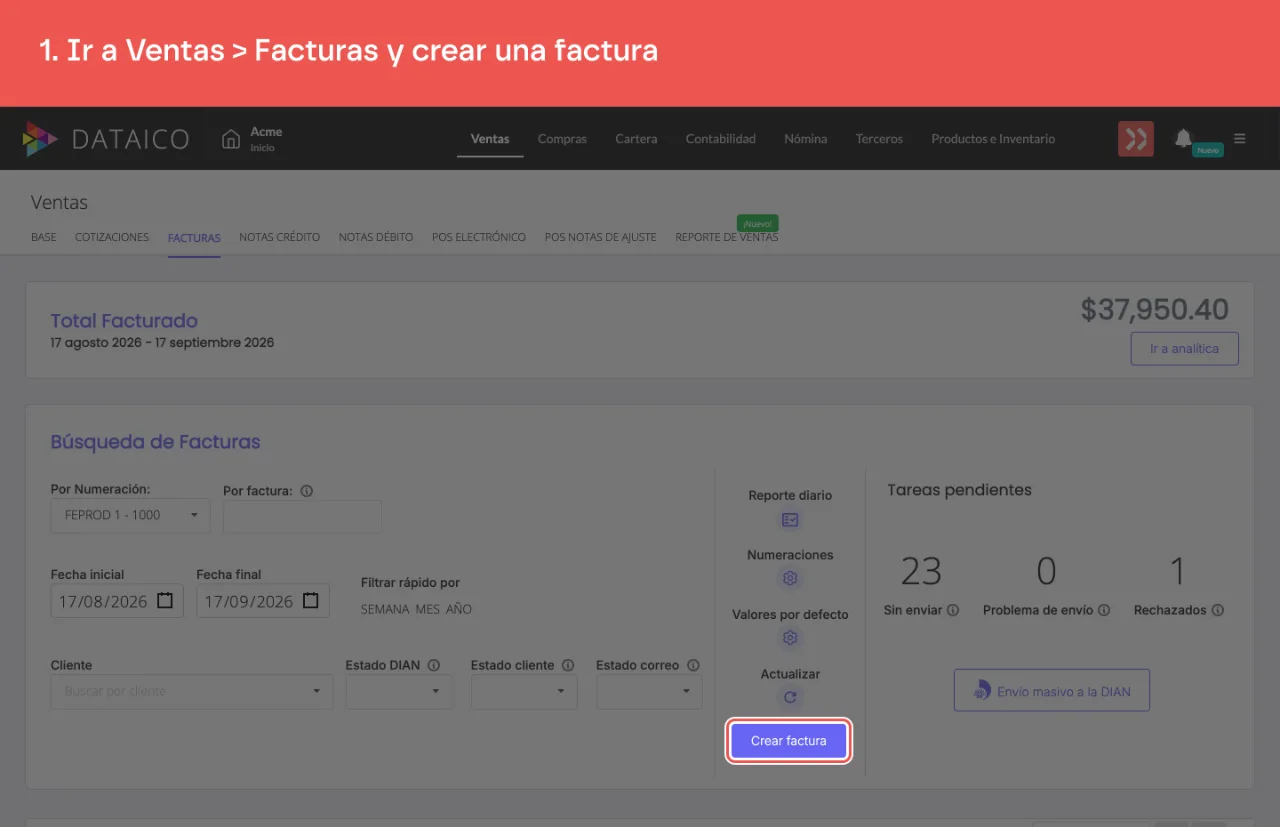1280x827 pixels.
Task: Click the Actualizar refresh icon
Action: pos(790,698)
